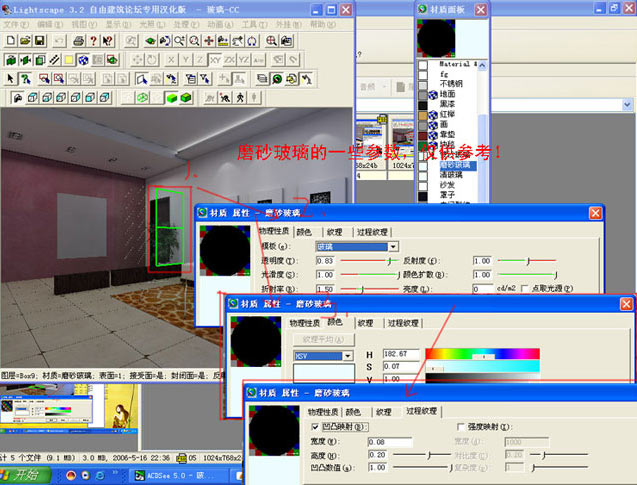Click the Open file folder icon
The width and height of the screenshot is (637, 485).
pos(25,41)
